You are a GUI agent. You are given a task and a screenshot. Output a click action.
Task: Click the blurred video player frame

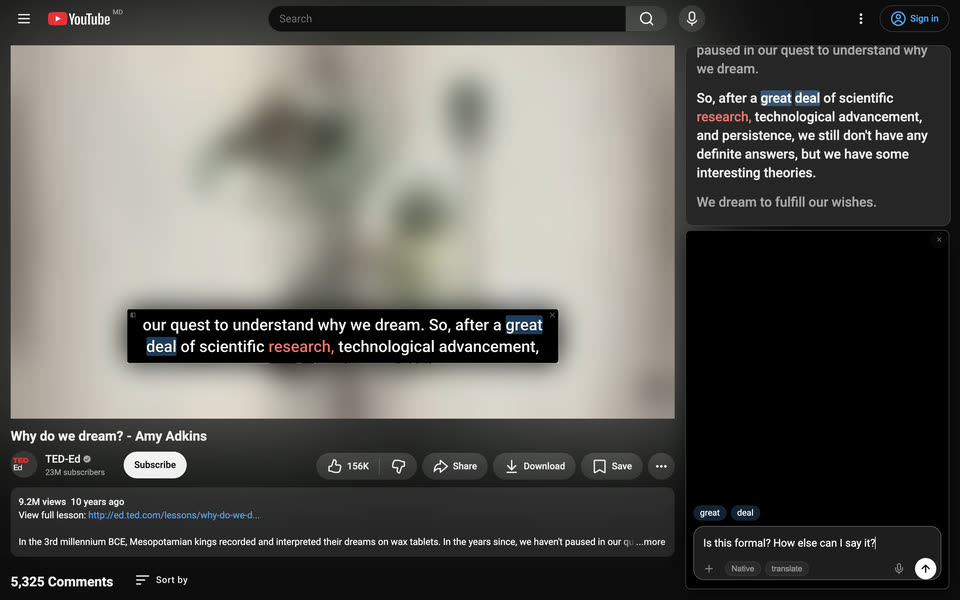342,232
